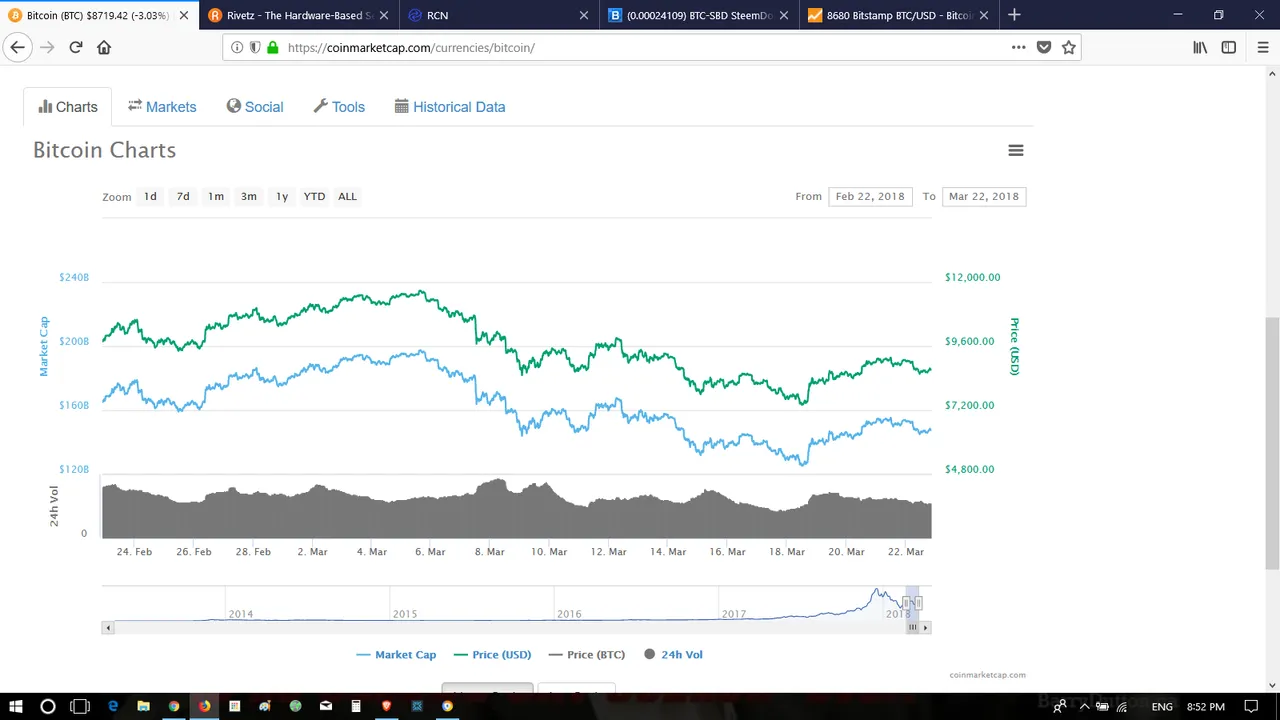Open Mail app from taskbar
The image size is (1280, 720).
[x=325, y=706]
